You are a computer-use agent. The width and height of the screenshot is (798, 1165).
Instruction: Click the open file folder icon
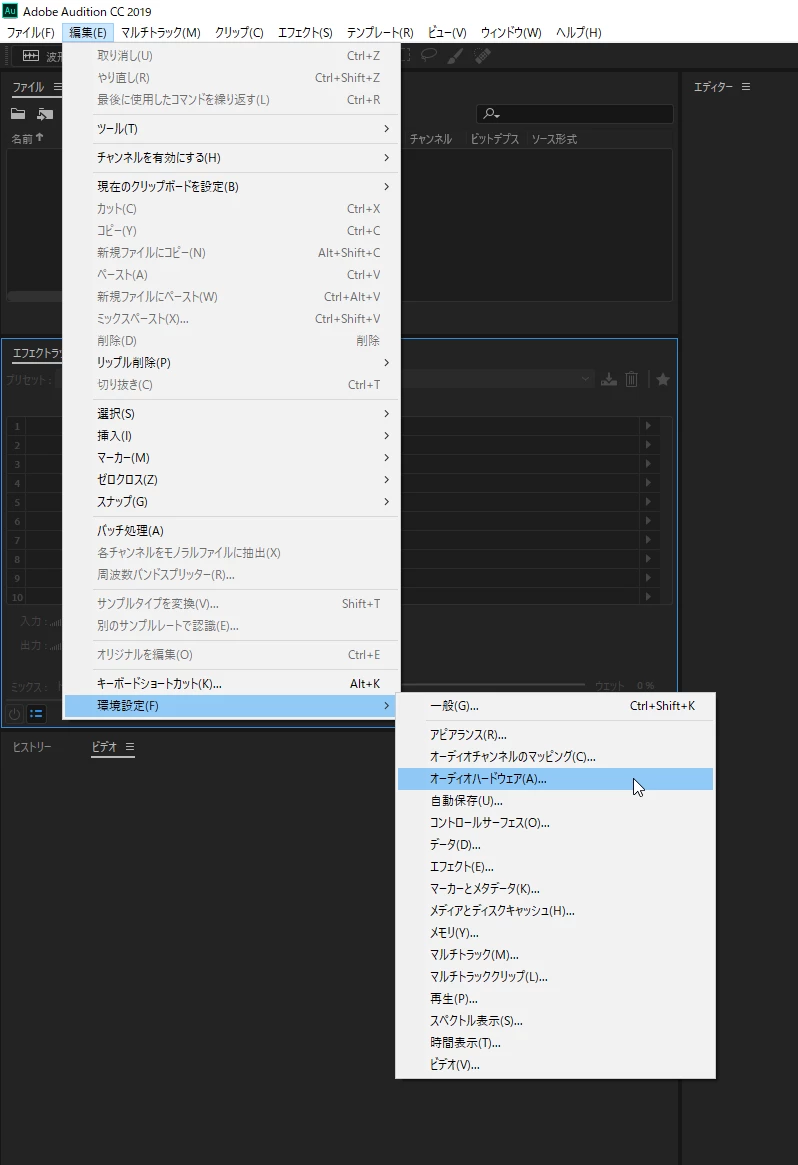click(18, 114)
